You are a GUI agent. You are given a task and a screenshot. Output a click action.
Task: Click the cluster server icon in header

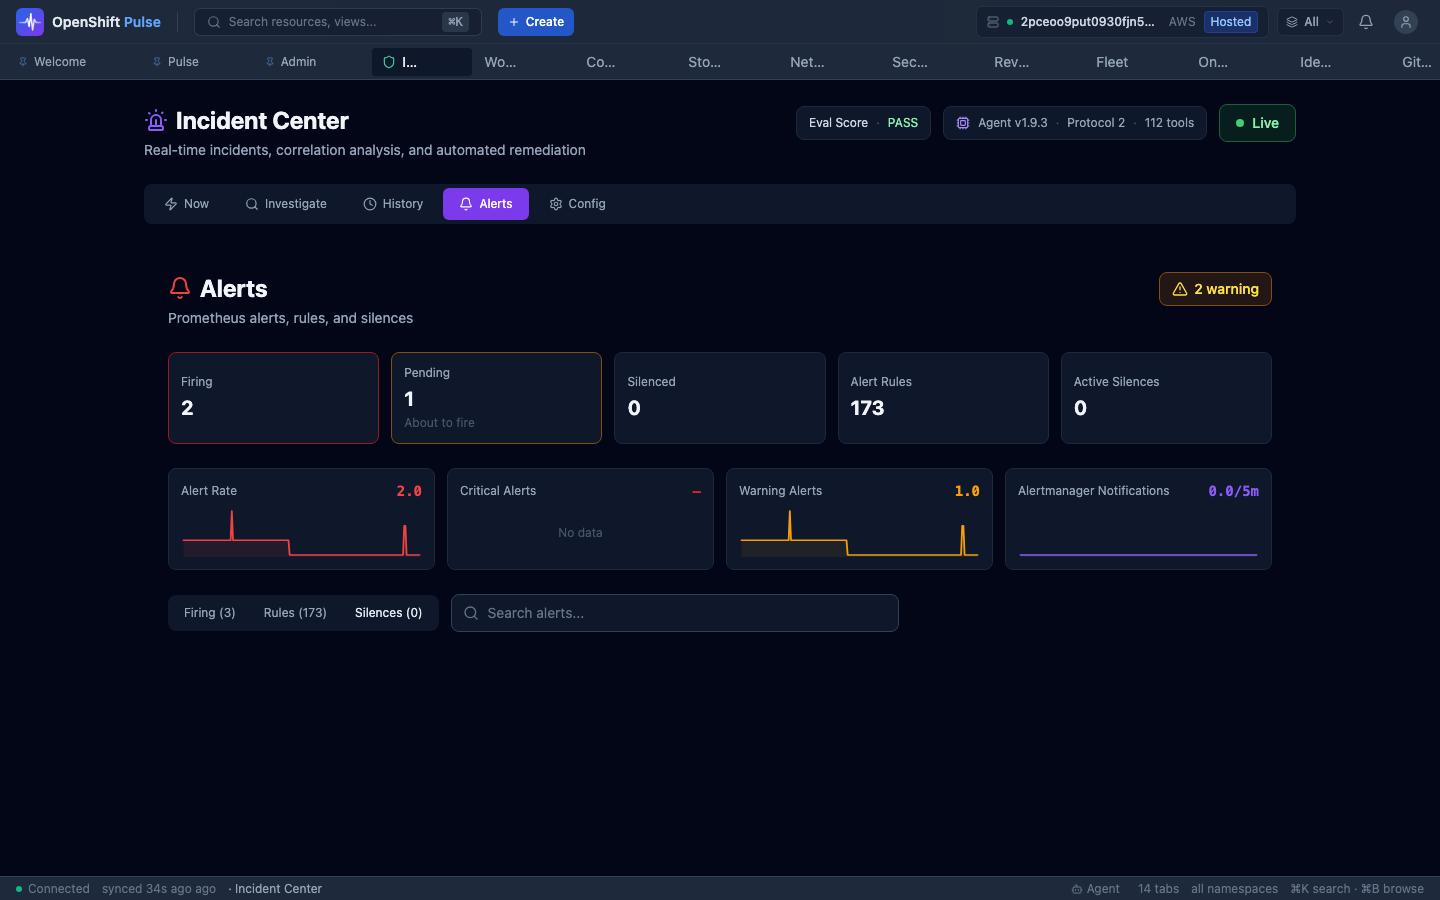coord(993,22)
